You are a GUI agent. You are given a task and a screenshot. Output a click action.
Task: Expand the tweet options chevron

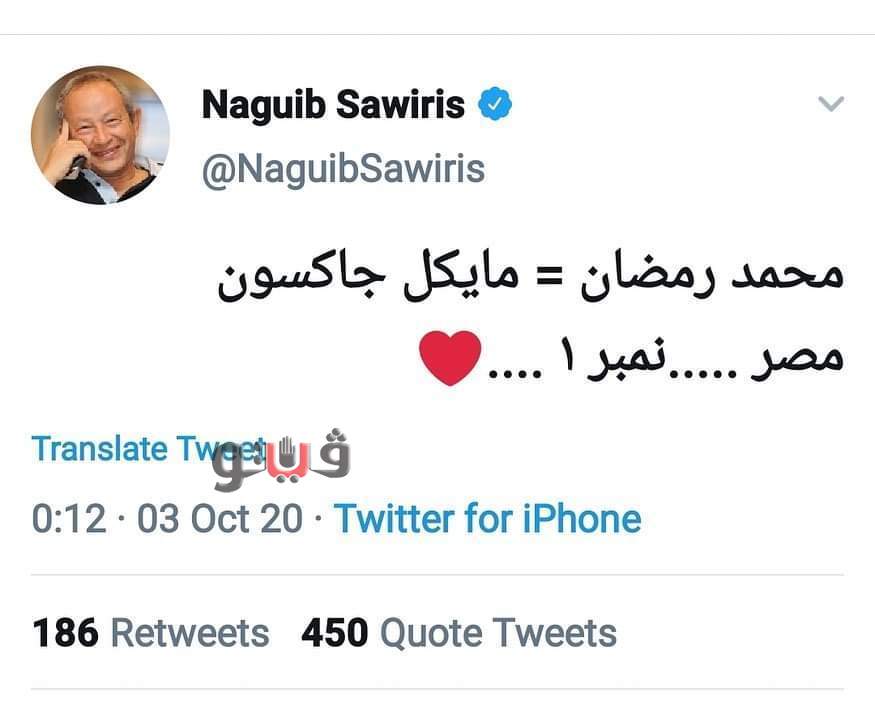[x=830, y=104]
